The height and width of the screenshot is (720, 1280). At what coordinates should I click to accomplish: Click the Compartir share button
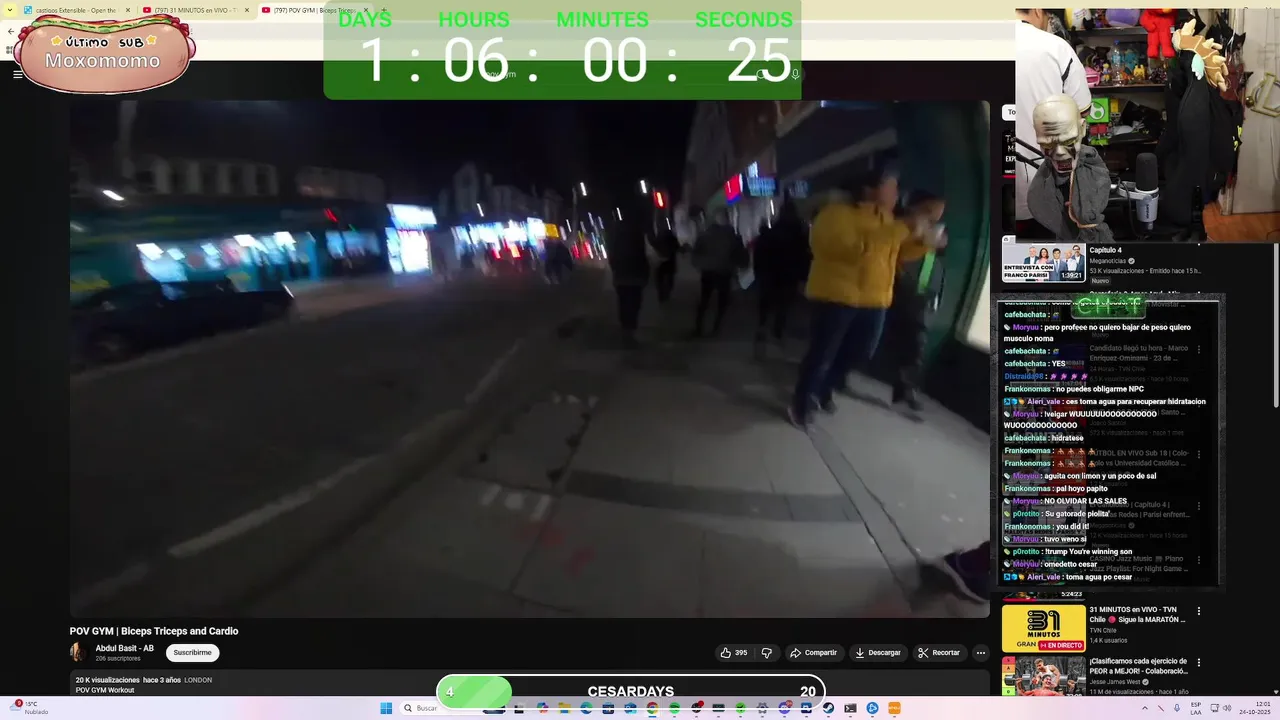tap(813, 652)
